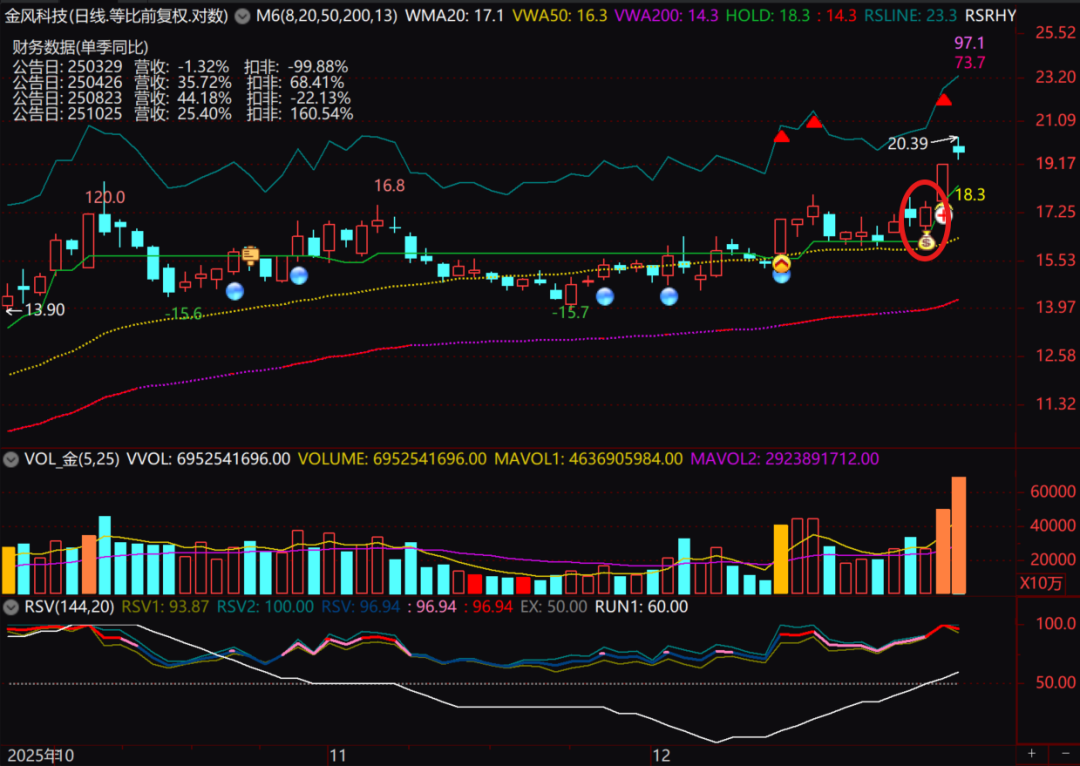Zoom in with the plus button
The height and width of the screenshot is (766, 1080).
pyautogui.click(x=1031, y=754)
